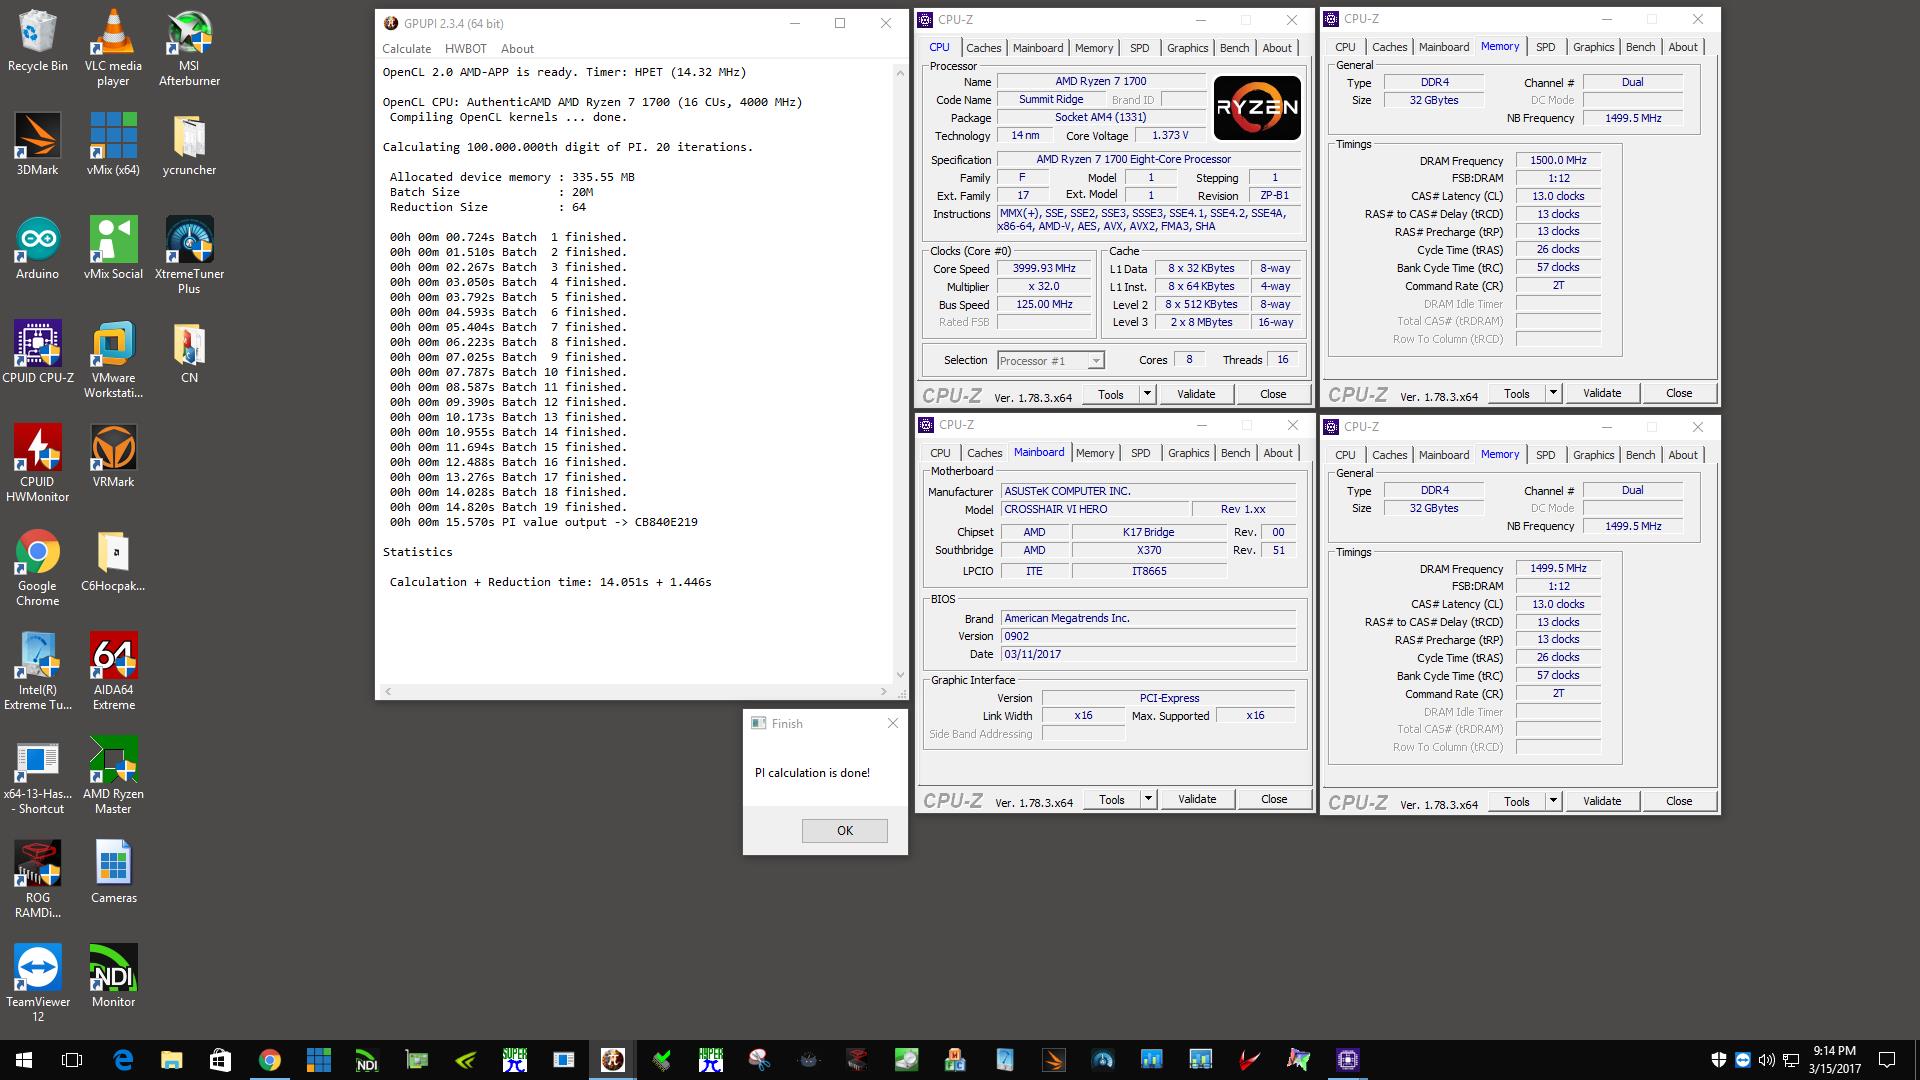Select the SPD tab in top-left CPU-Z

pyautogui.click(x=1139, y=48)
